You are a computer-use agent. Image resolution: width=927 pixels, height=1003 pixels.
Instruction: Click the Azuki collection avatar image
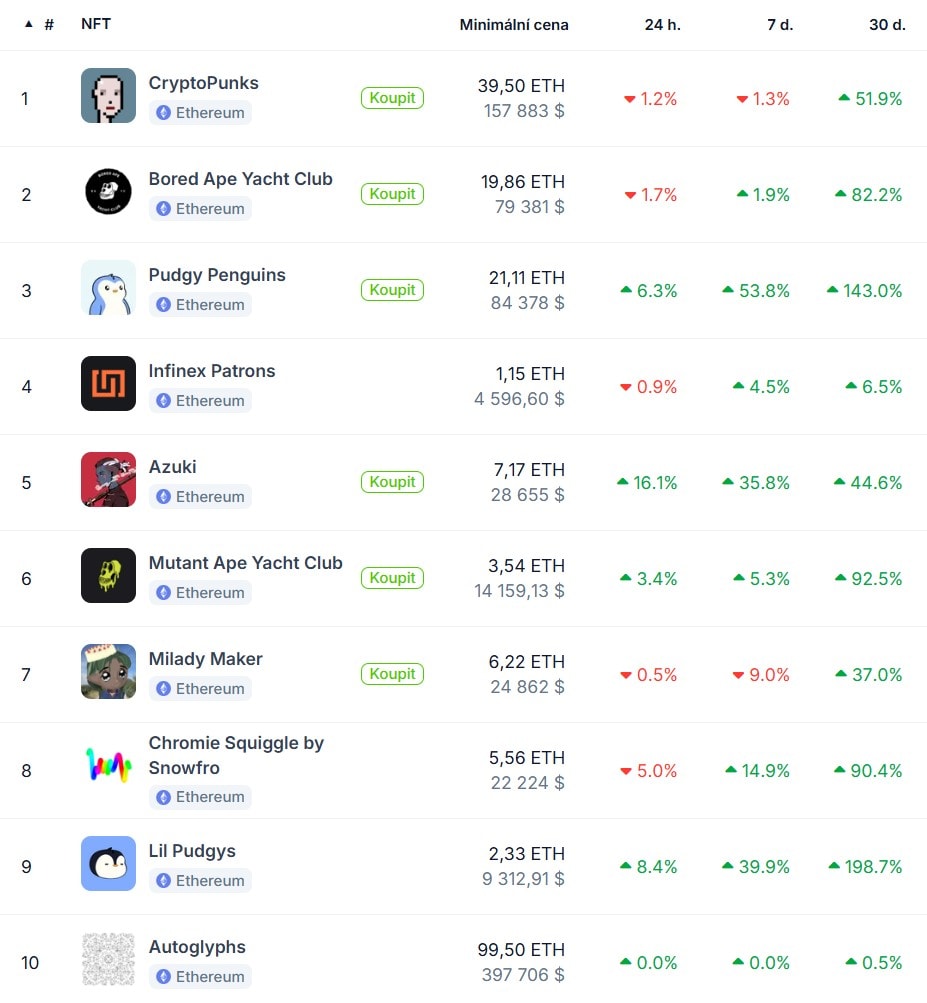coord(108,480)
